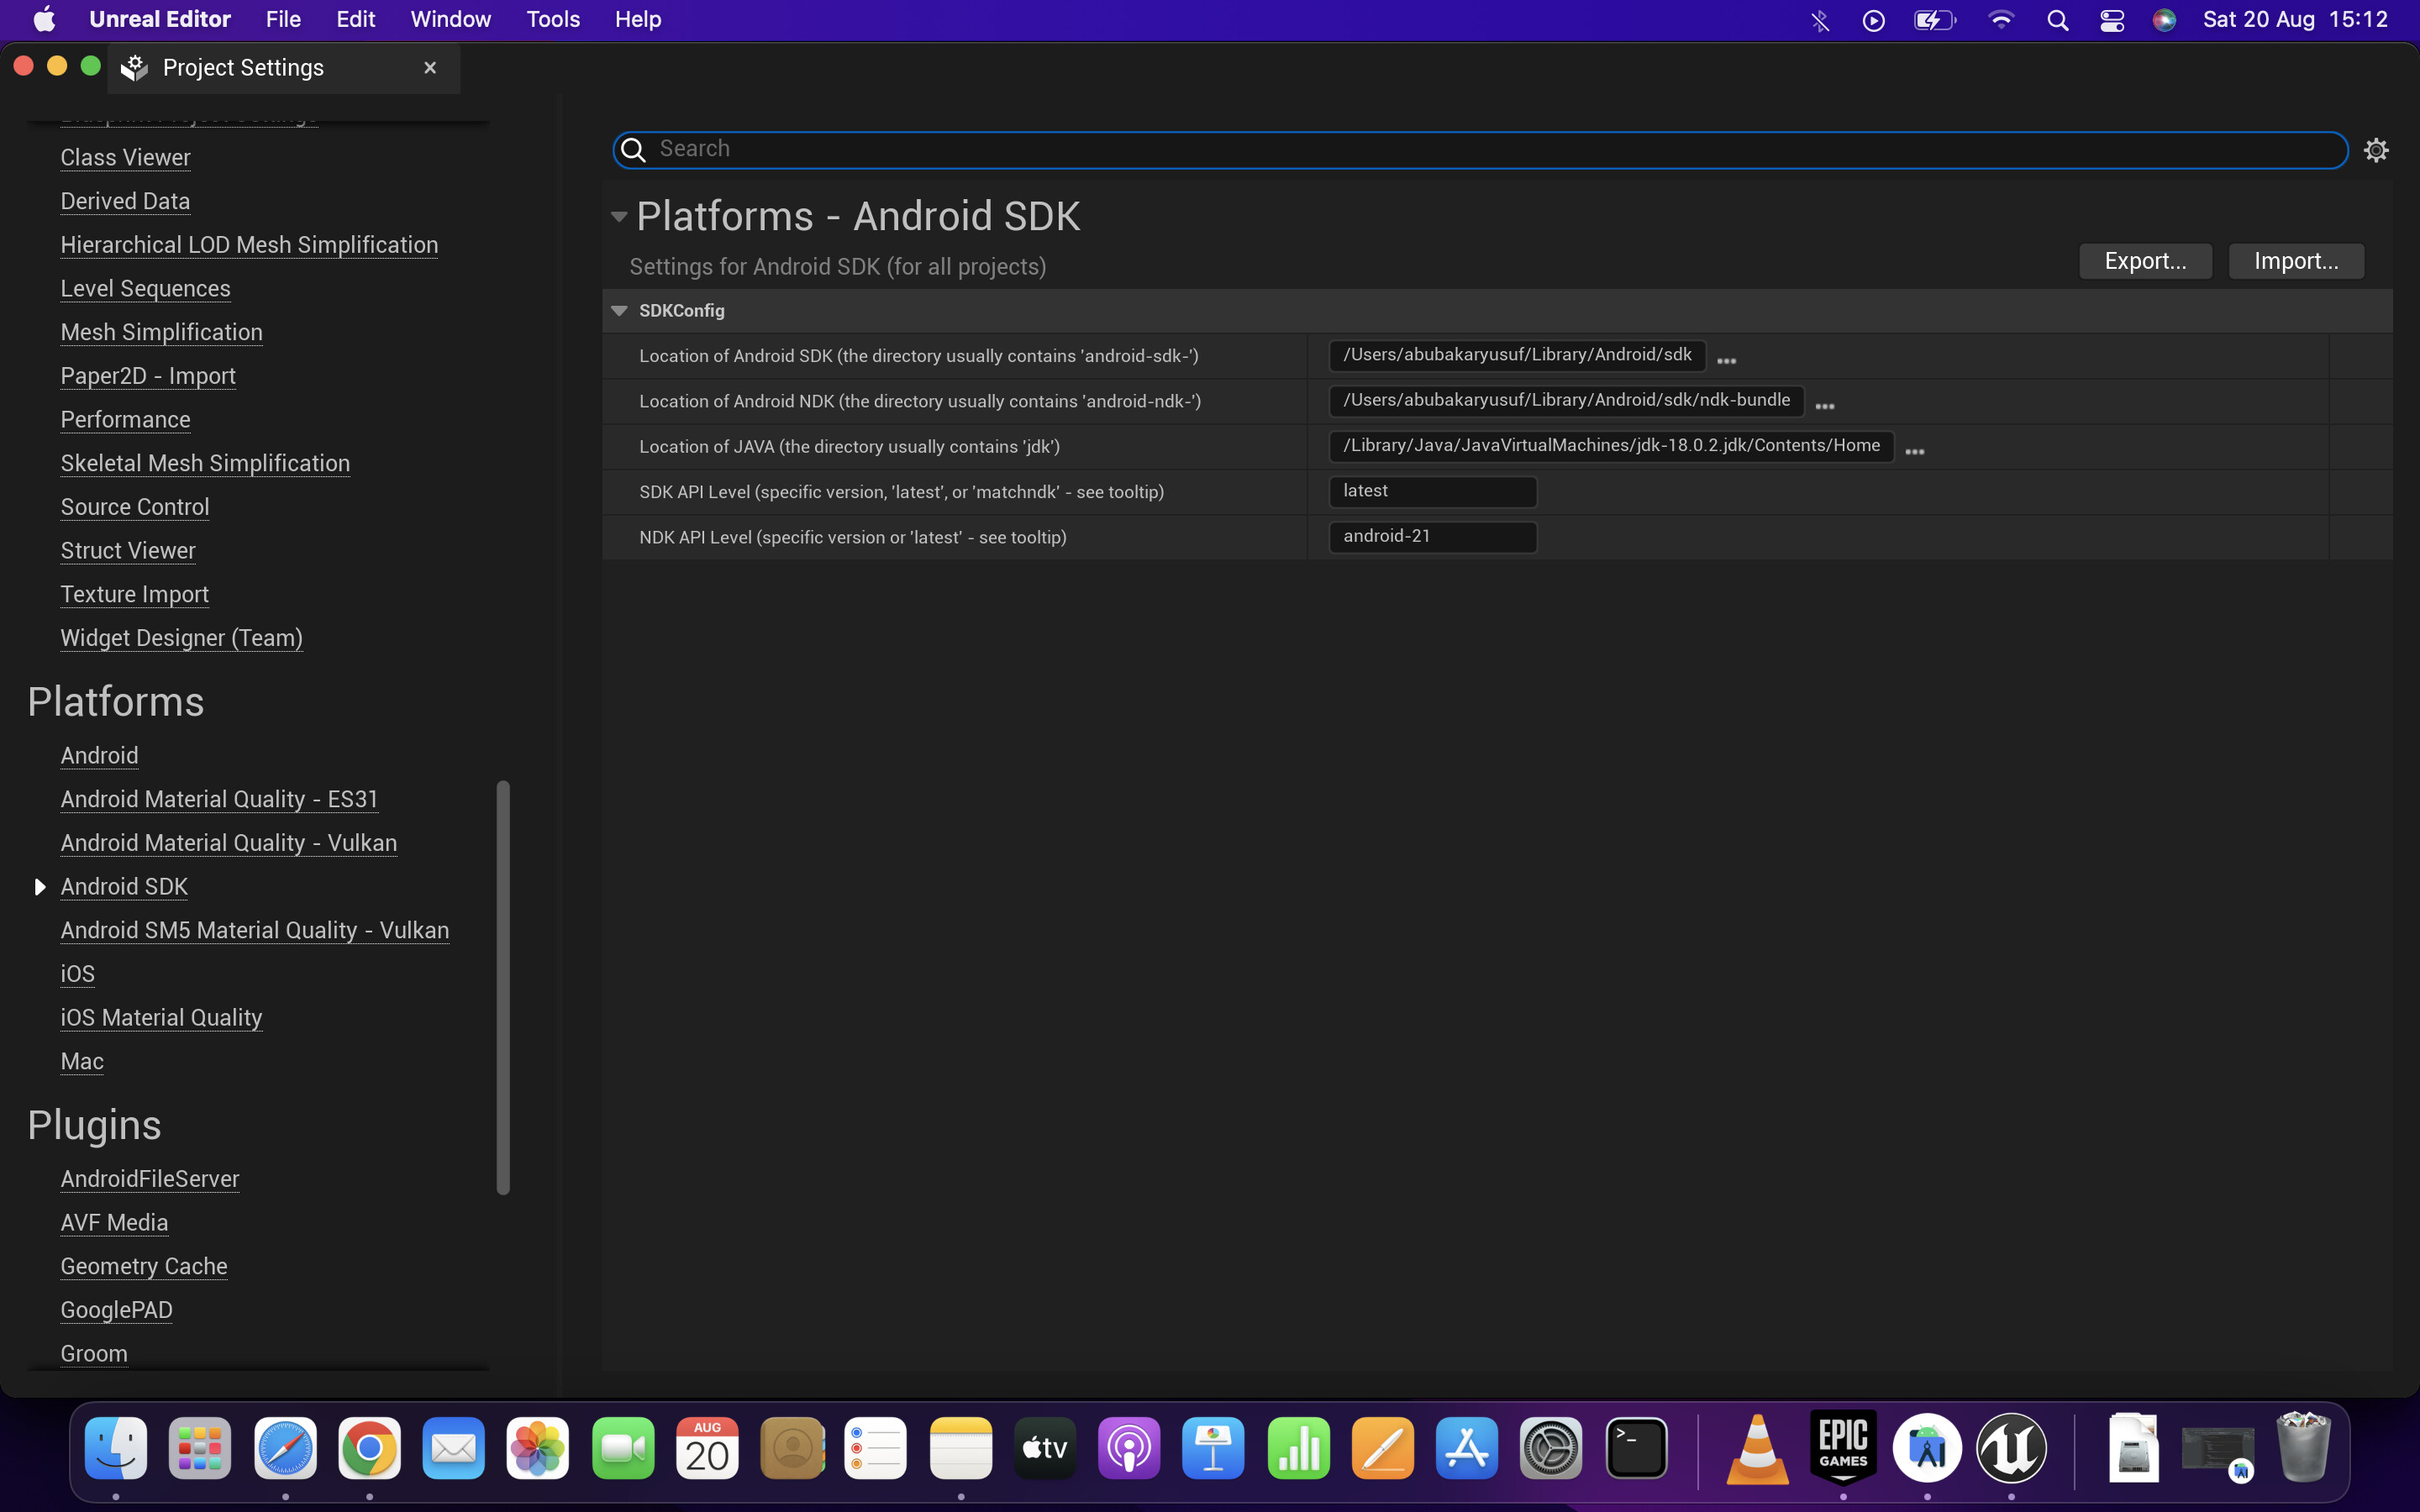The height and width of the screenshot is (1512, 2420).
Task: Open Finder from the dock
Action: 116,1447
